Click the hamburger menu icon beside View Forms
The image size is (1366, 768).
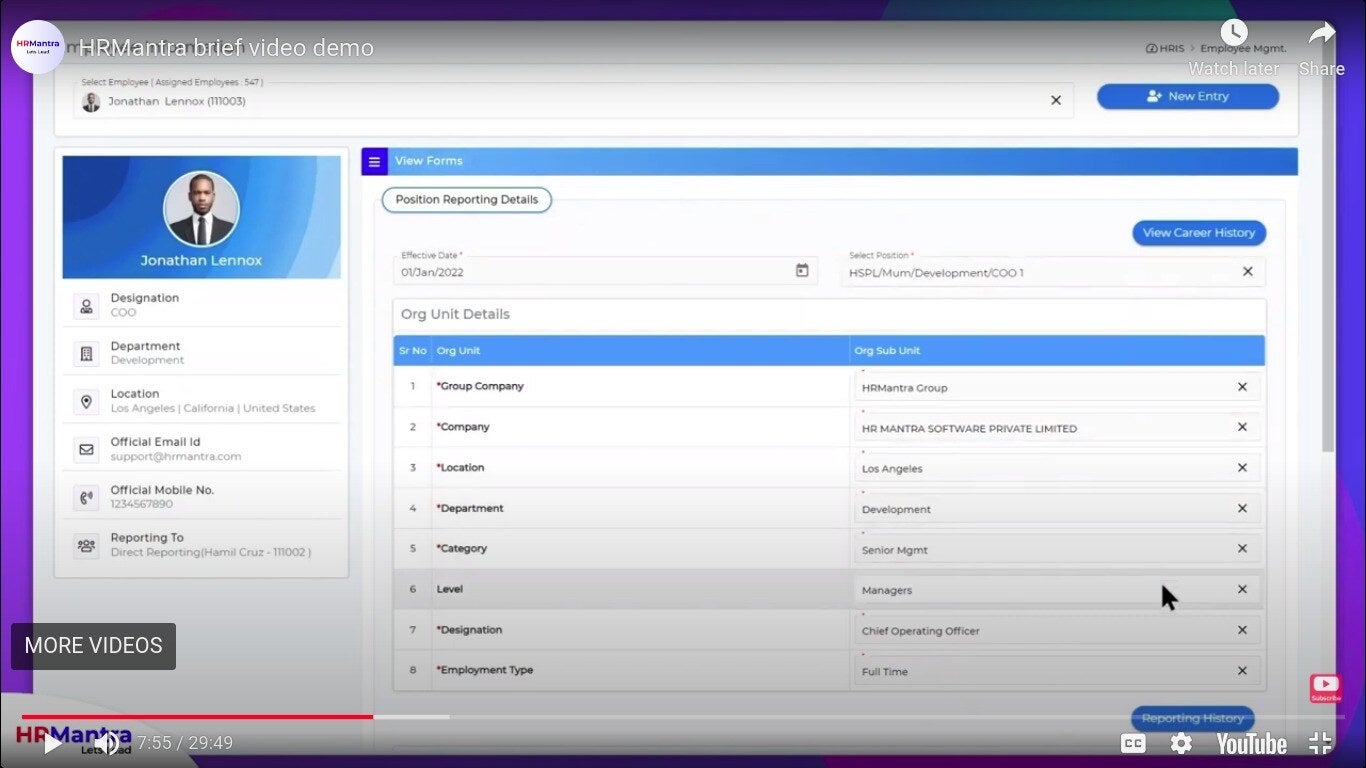point(374,161)
